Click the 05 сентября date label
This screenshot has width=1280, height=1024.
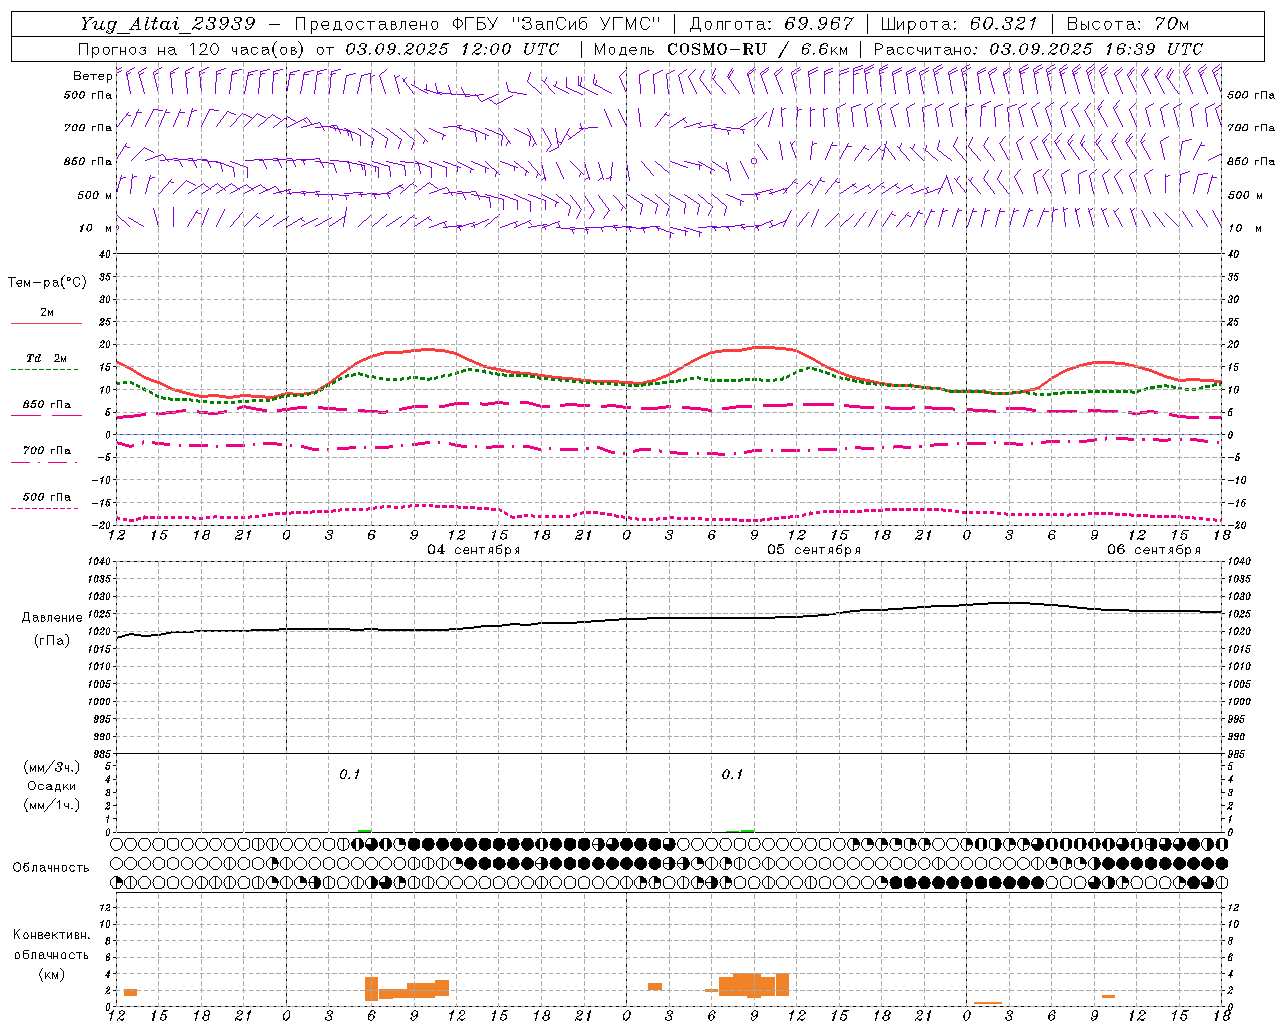[814, 550]
